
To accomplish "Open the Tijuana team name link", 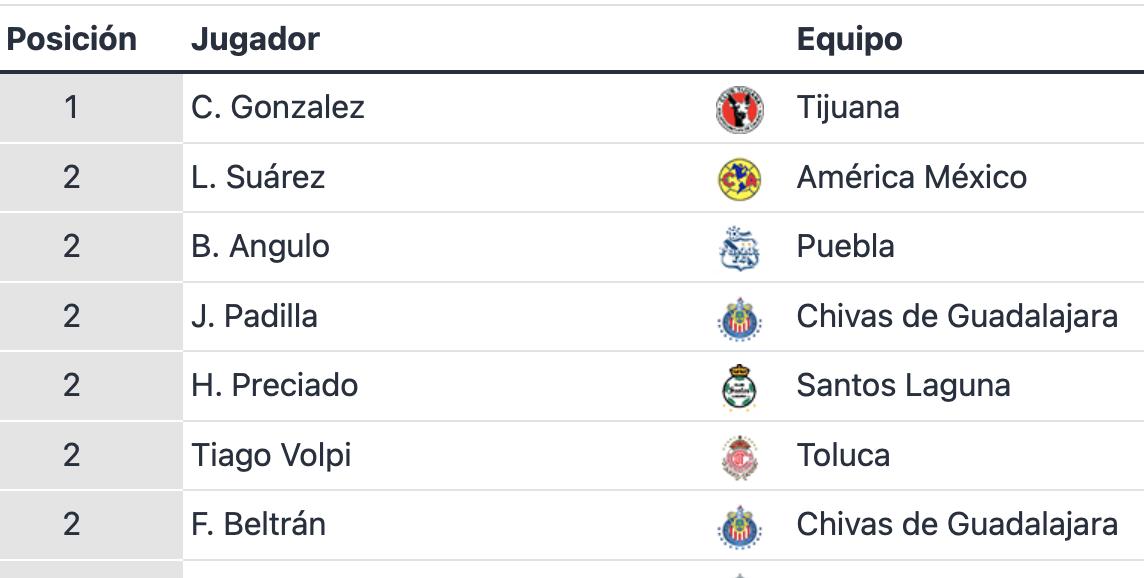I will [x=848, y=107].
